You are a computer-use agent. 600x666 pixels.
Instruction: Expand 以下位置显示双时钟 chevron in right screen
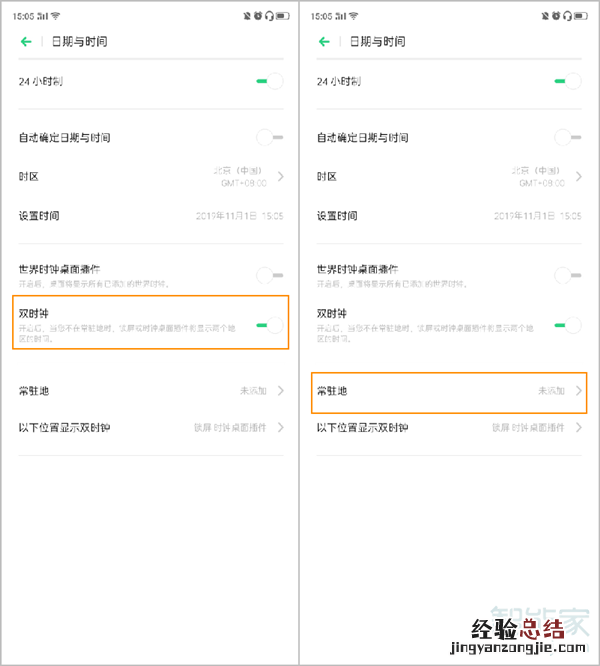pyautogui.click(x=578, y=427)
